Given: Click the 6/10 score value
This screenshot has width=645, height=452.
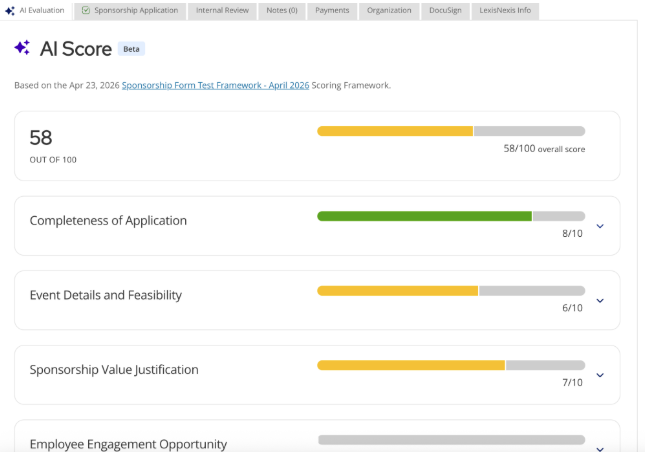Looking at the screenshot, I should coord(572,308).
